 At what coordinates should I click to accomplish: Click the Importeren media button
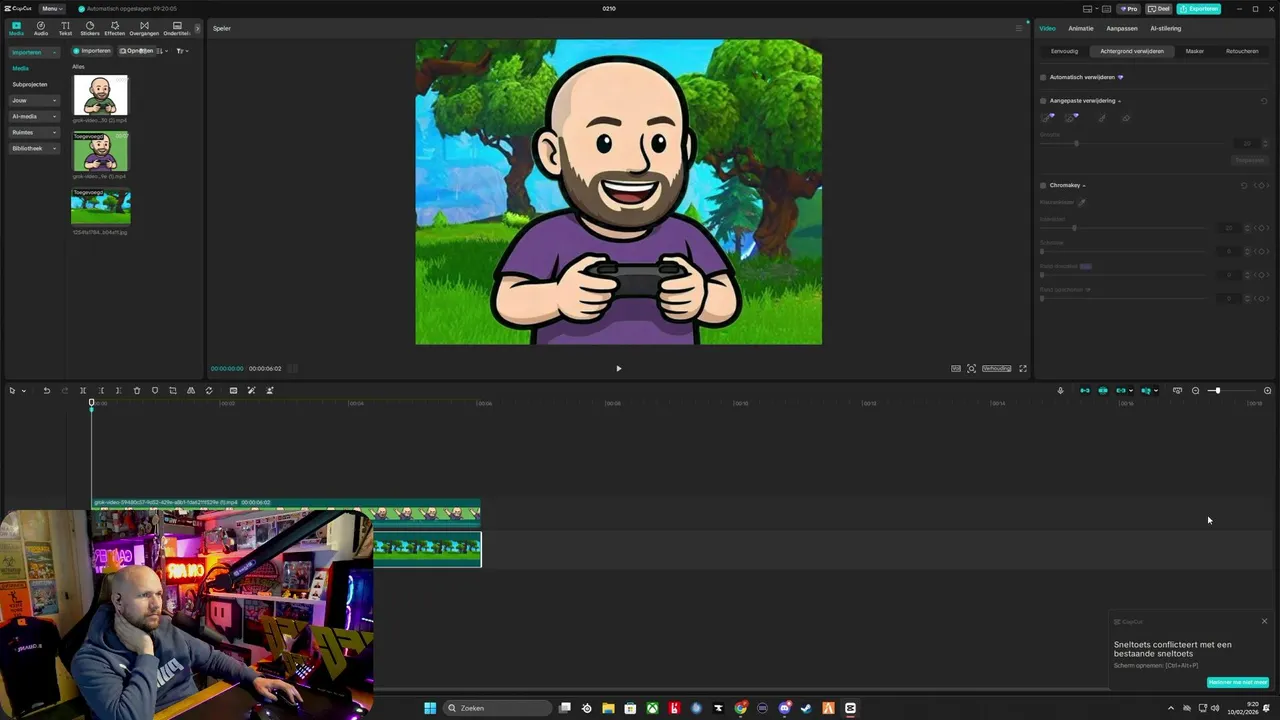click(92, 51)
